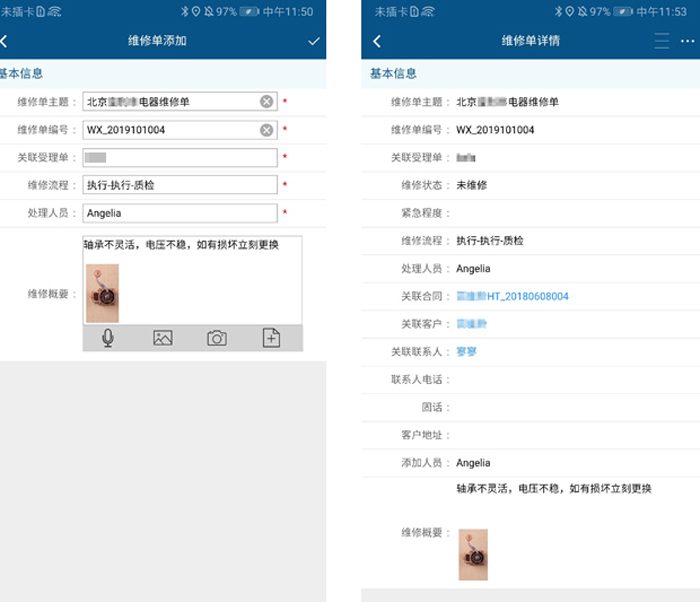
Task: Tap the image thumbnail in the 维修概要 editor
Action: tap(102, 293)
